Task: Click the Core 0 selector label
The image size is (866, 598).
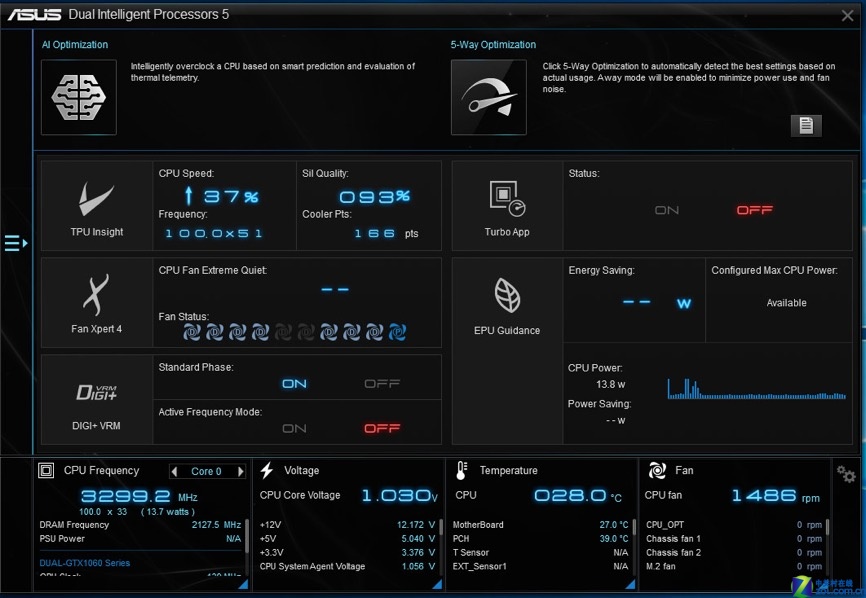Action: click(206, 472)
